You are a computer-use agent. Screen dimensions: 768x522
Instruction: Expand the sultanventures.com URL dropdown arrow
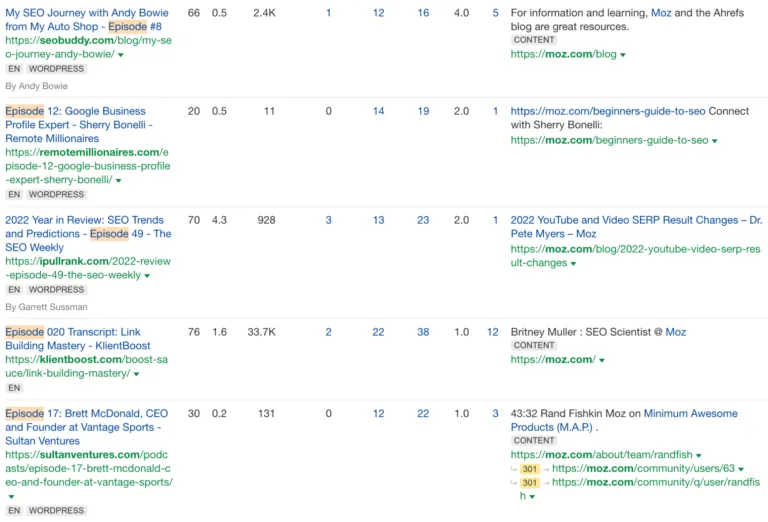coord(11,497)
